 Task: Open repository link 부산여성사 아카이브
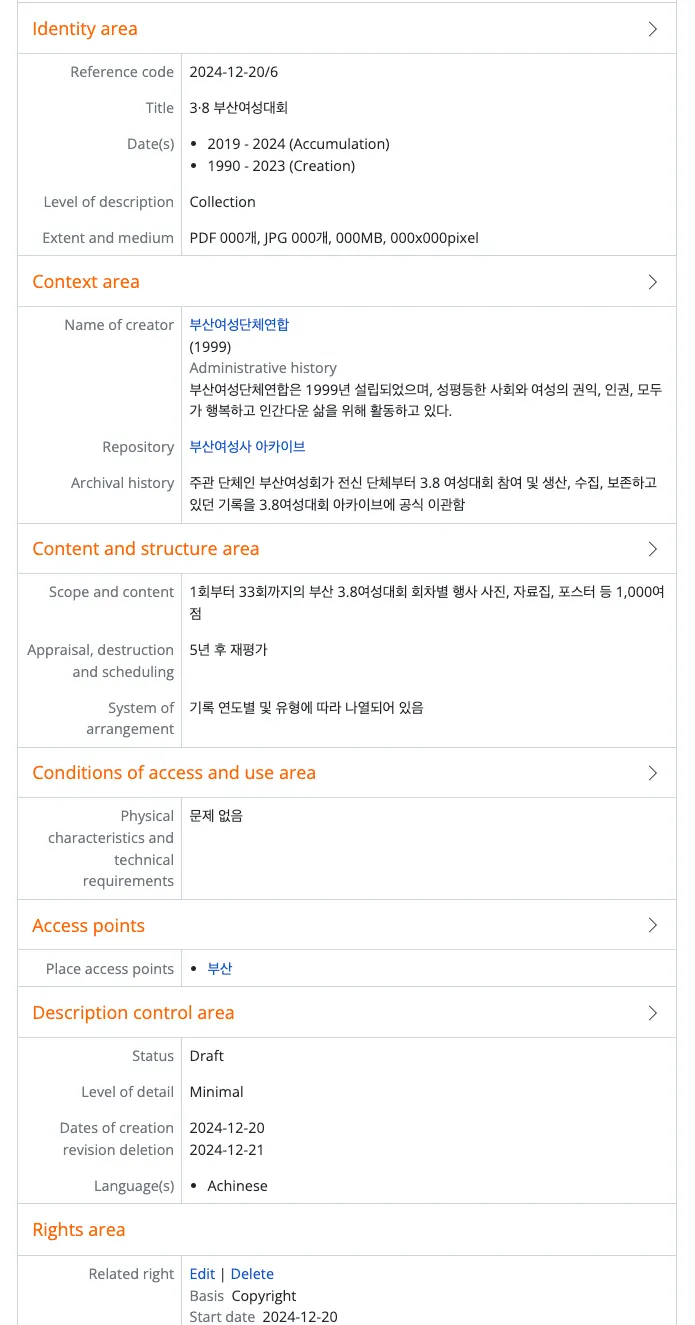[247, 447]
